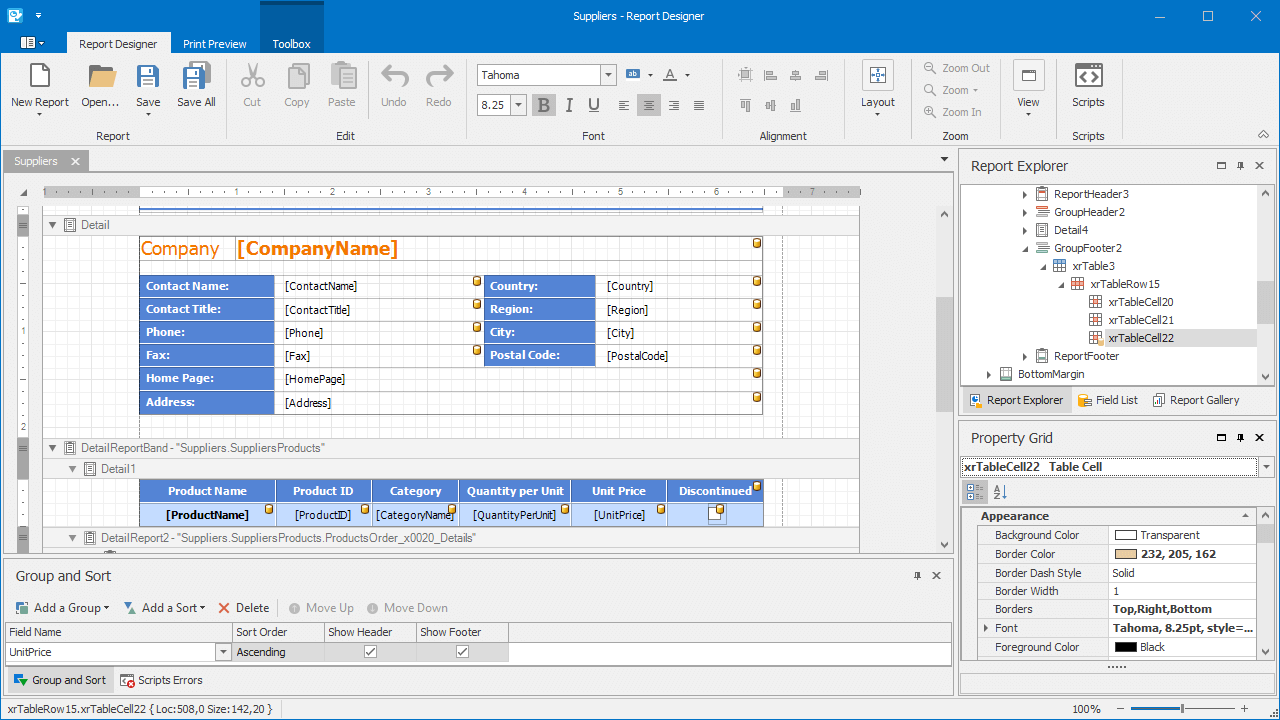This screenshot has width=1280, height=720.
Task: Uncheck Show Footer for UnitPrice
Action: pyautogui.click(x=462, y=652)
